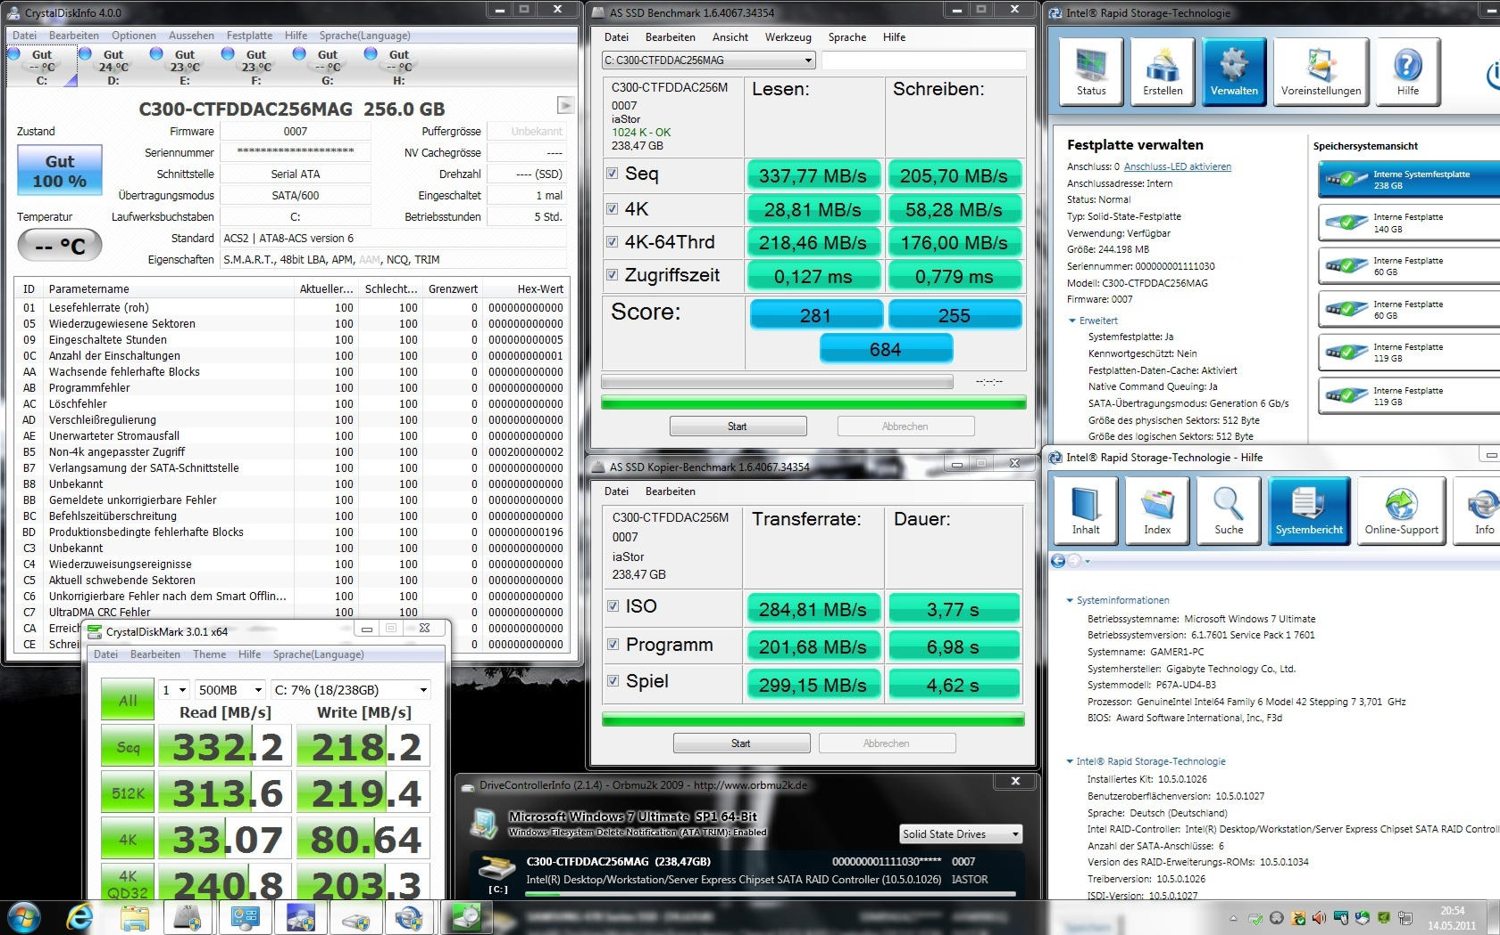Select drive E: in CrystalDiskInfo
The width and height of the screenshot is (1500, 935).
pyautogui.click(x=185, y=67)
